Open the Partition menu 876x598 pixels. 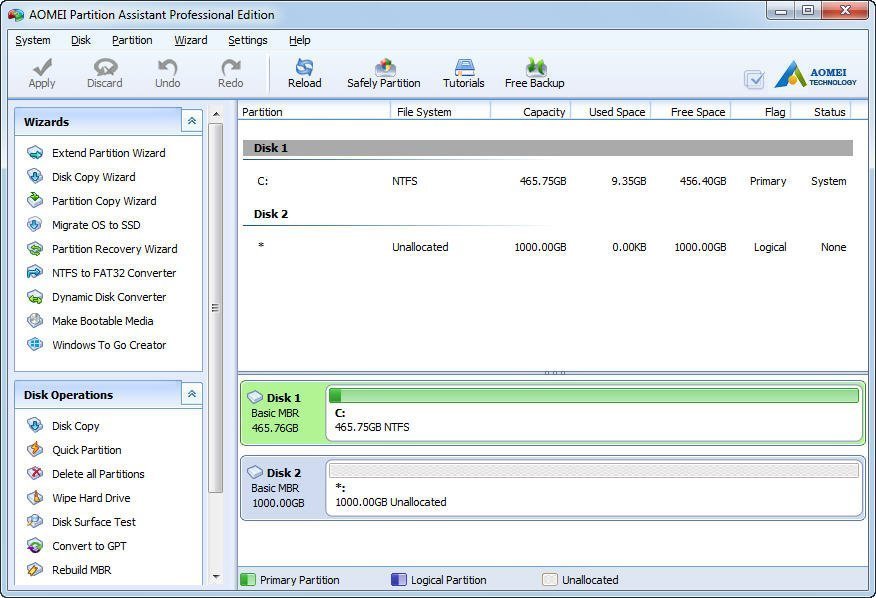(x=132, y=40)
